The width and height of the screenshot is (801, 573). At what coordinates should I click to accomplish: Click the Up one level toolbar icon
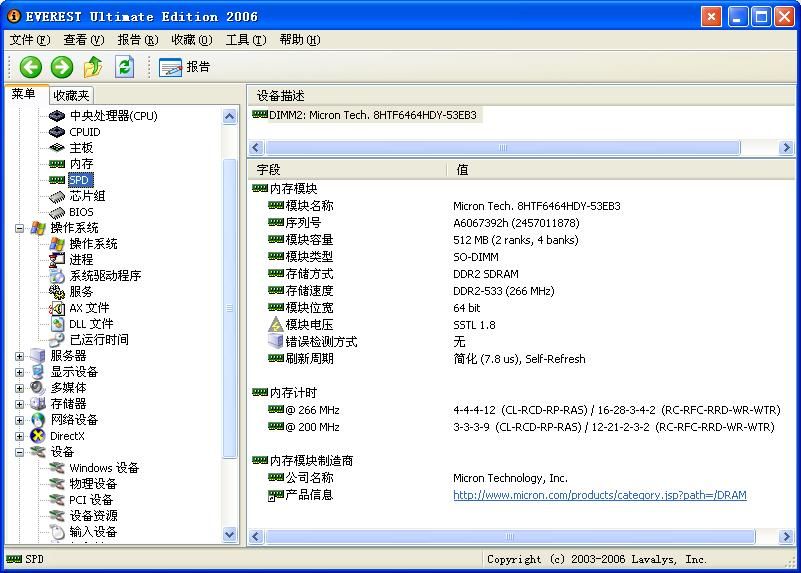[x=93, y=67]
